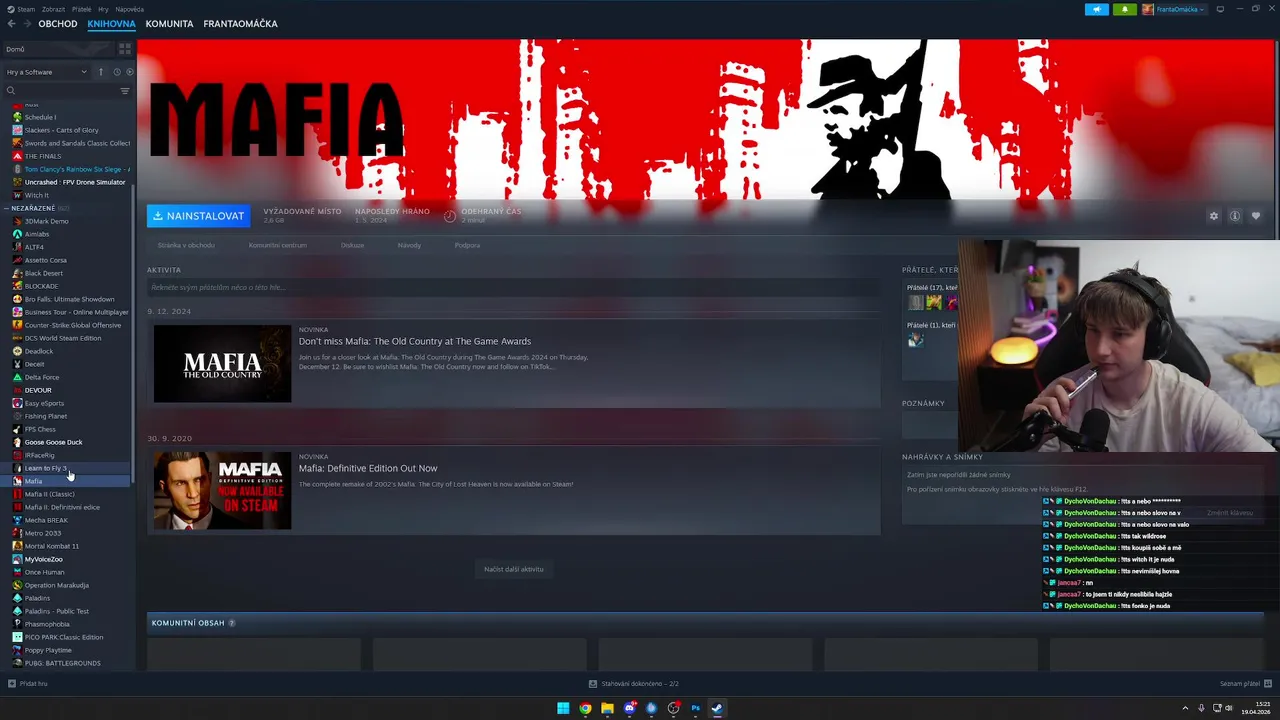Open the Přátelé menu

pos(81,9)
